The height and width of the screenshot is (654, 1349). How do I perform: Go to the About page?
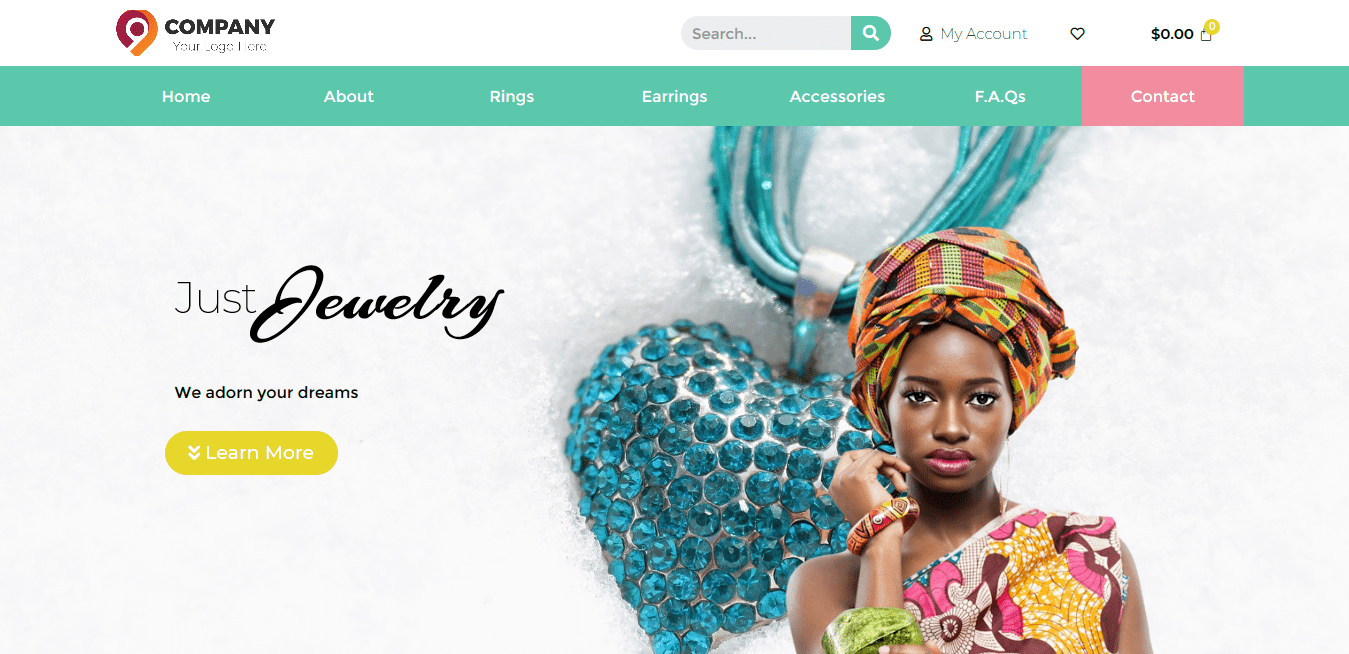pyautogui.click(x=349, y=96)
